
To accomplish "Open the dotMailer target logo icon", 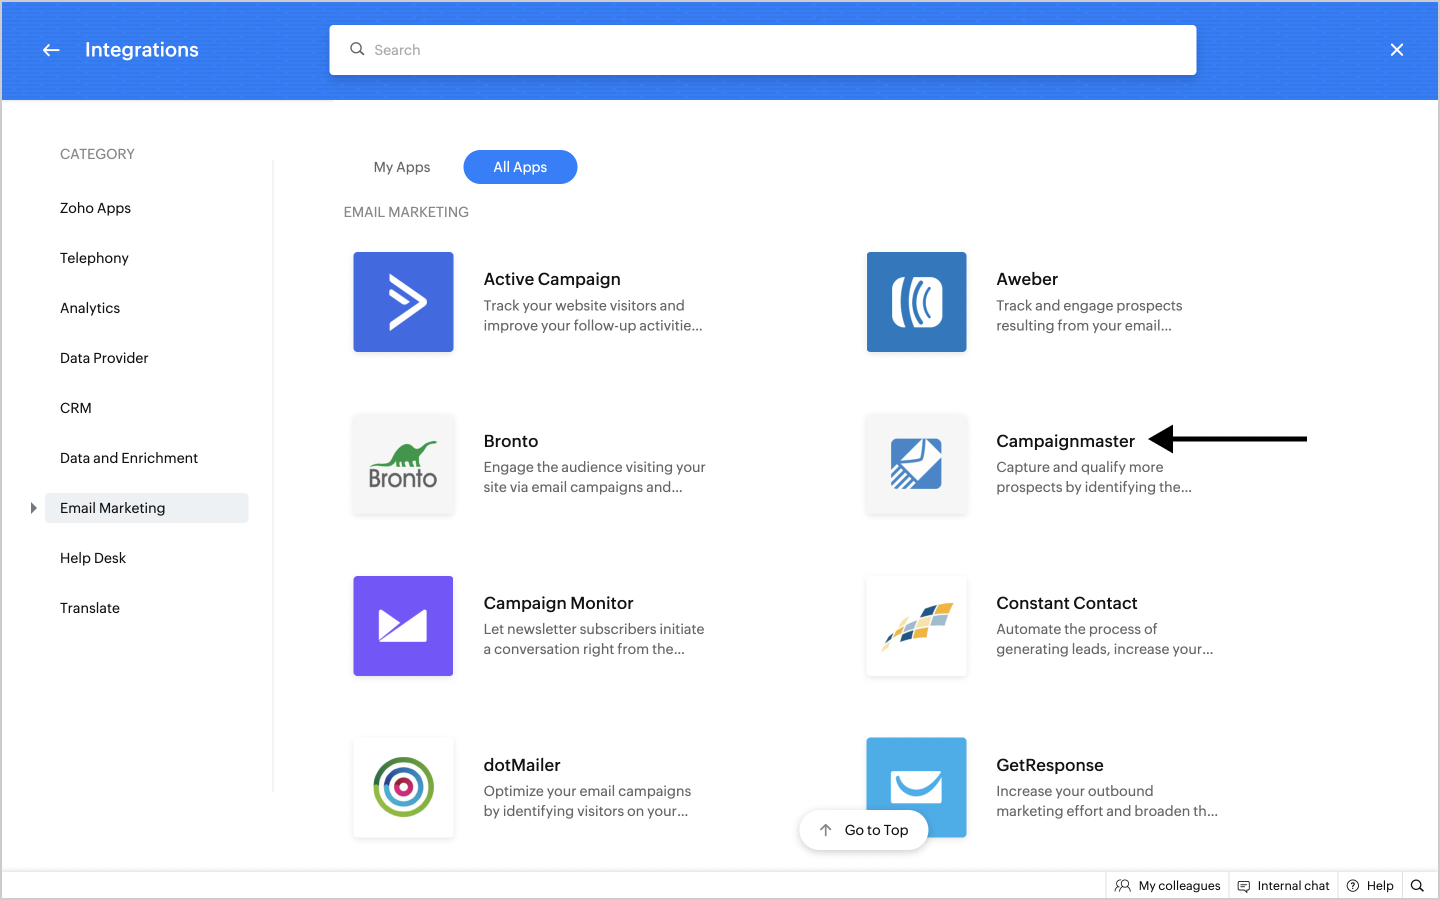I will (403, 788).
